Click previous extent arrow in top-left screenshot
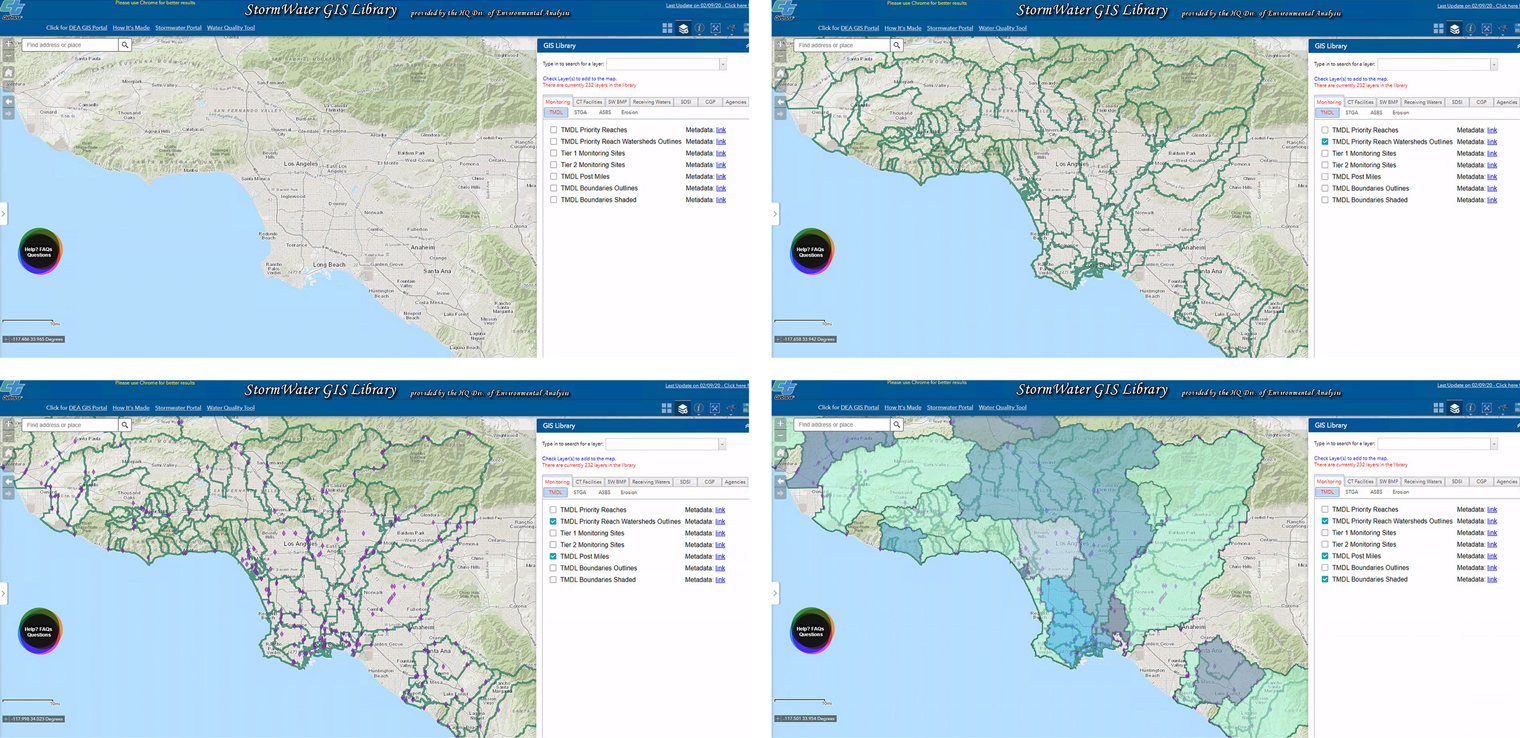This screenshot has height=738, width=1520. [x=8, y=101]
